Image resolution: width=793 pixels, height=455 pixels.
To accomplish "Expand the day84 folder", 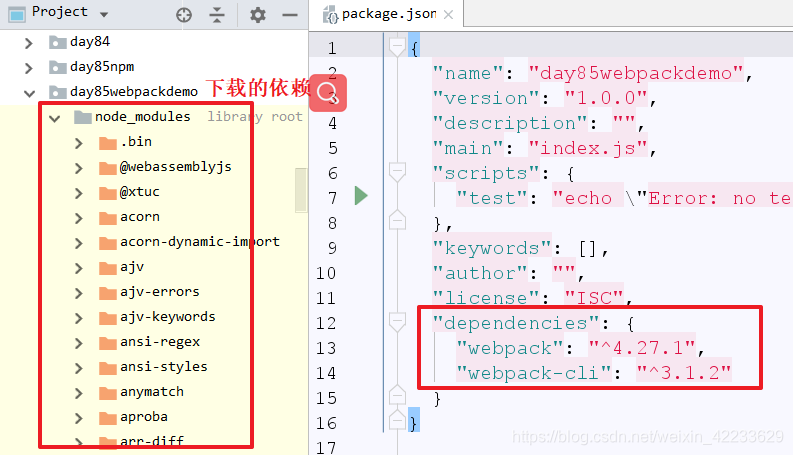I will click(x=29, y=43).
